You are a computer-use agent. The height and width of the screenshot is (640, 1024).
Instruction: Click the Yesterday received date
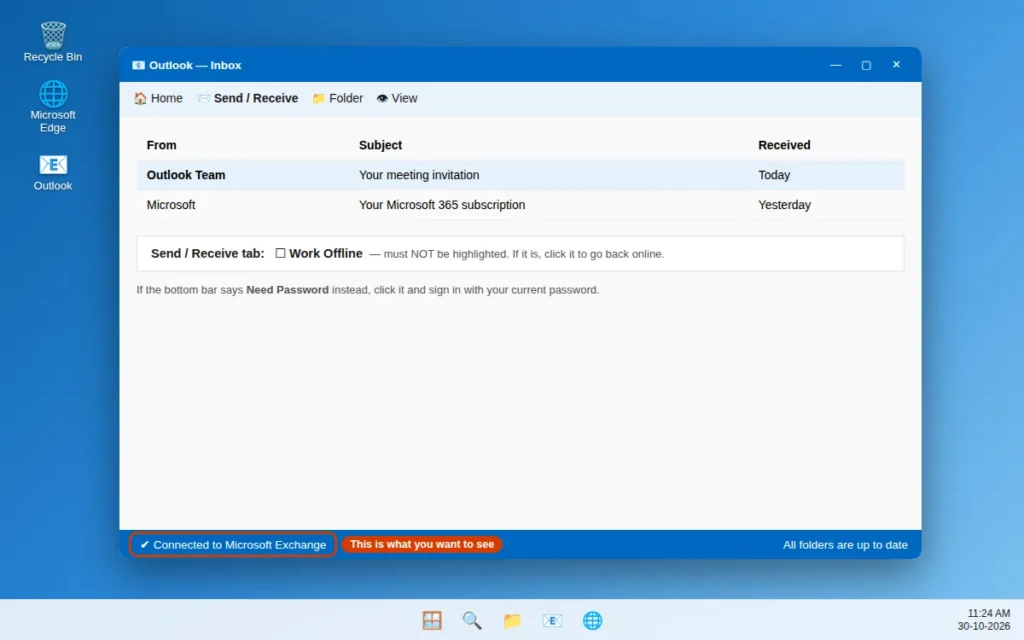[784, 205]
